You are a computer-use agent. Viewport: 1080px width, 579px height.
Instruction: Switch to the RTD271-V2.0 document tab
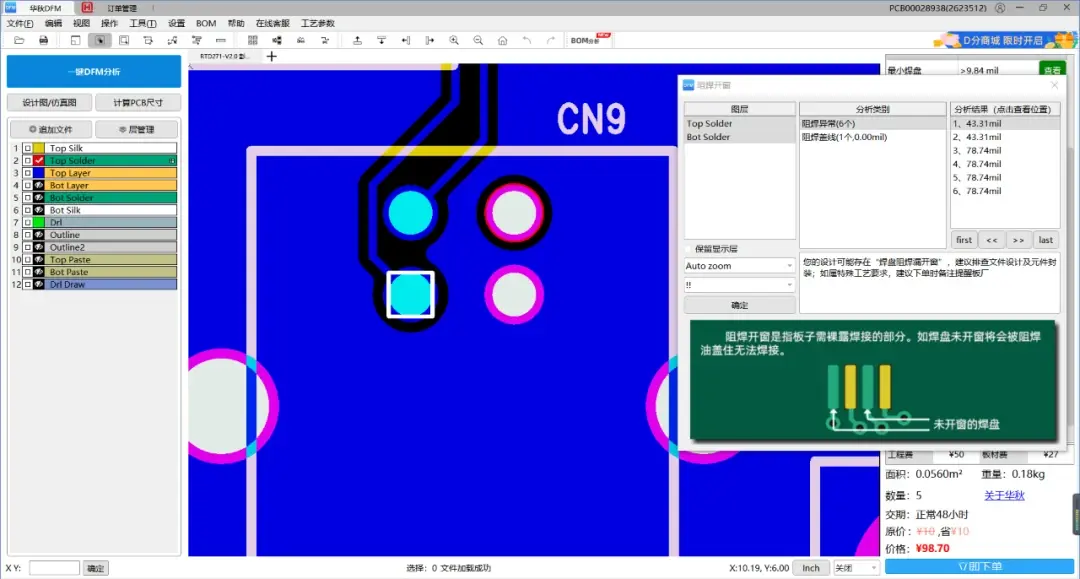(225, 56)
